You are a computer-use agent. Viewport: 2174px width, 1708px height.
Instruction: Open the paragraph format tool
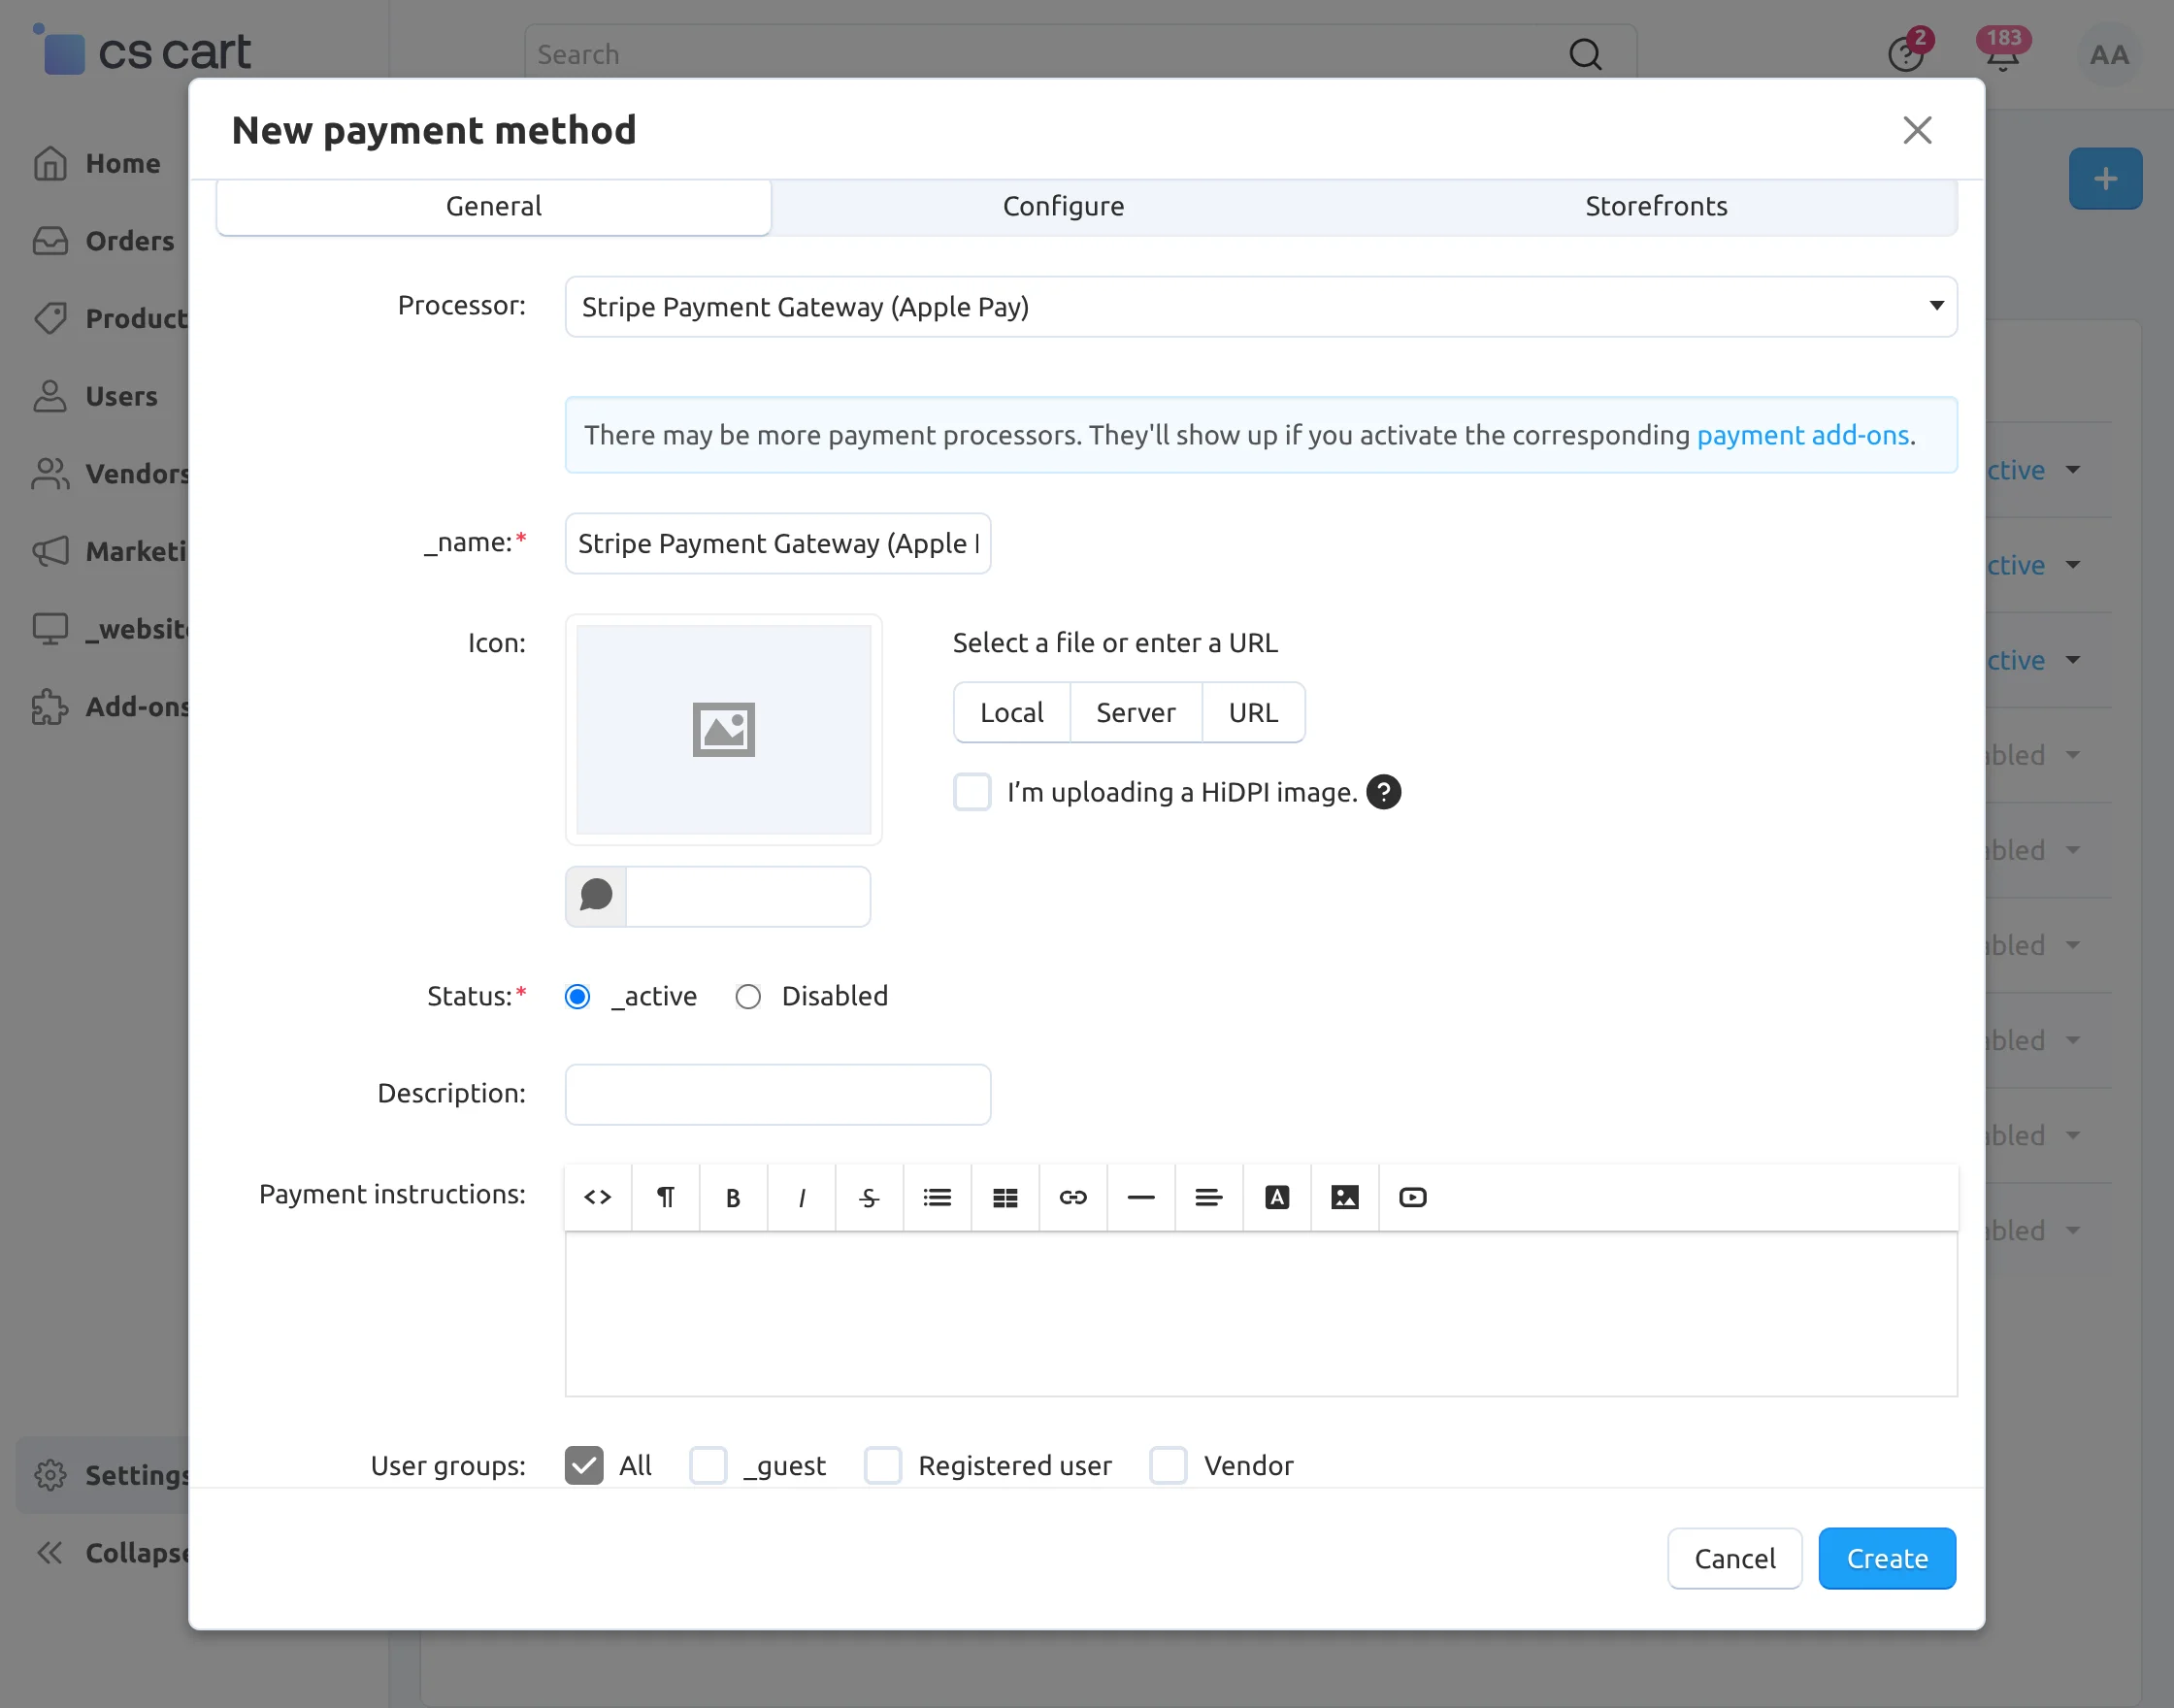665,1197
